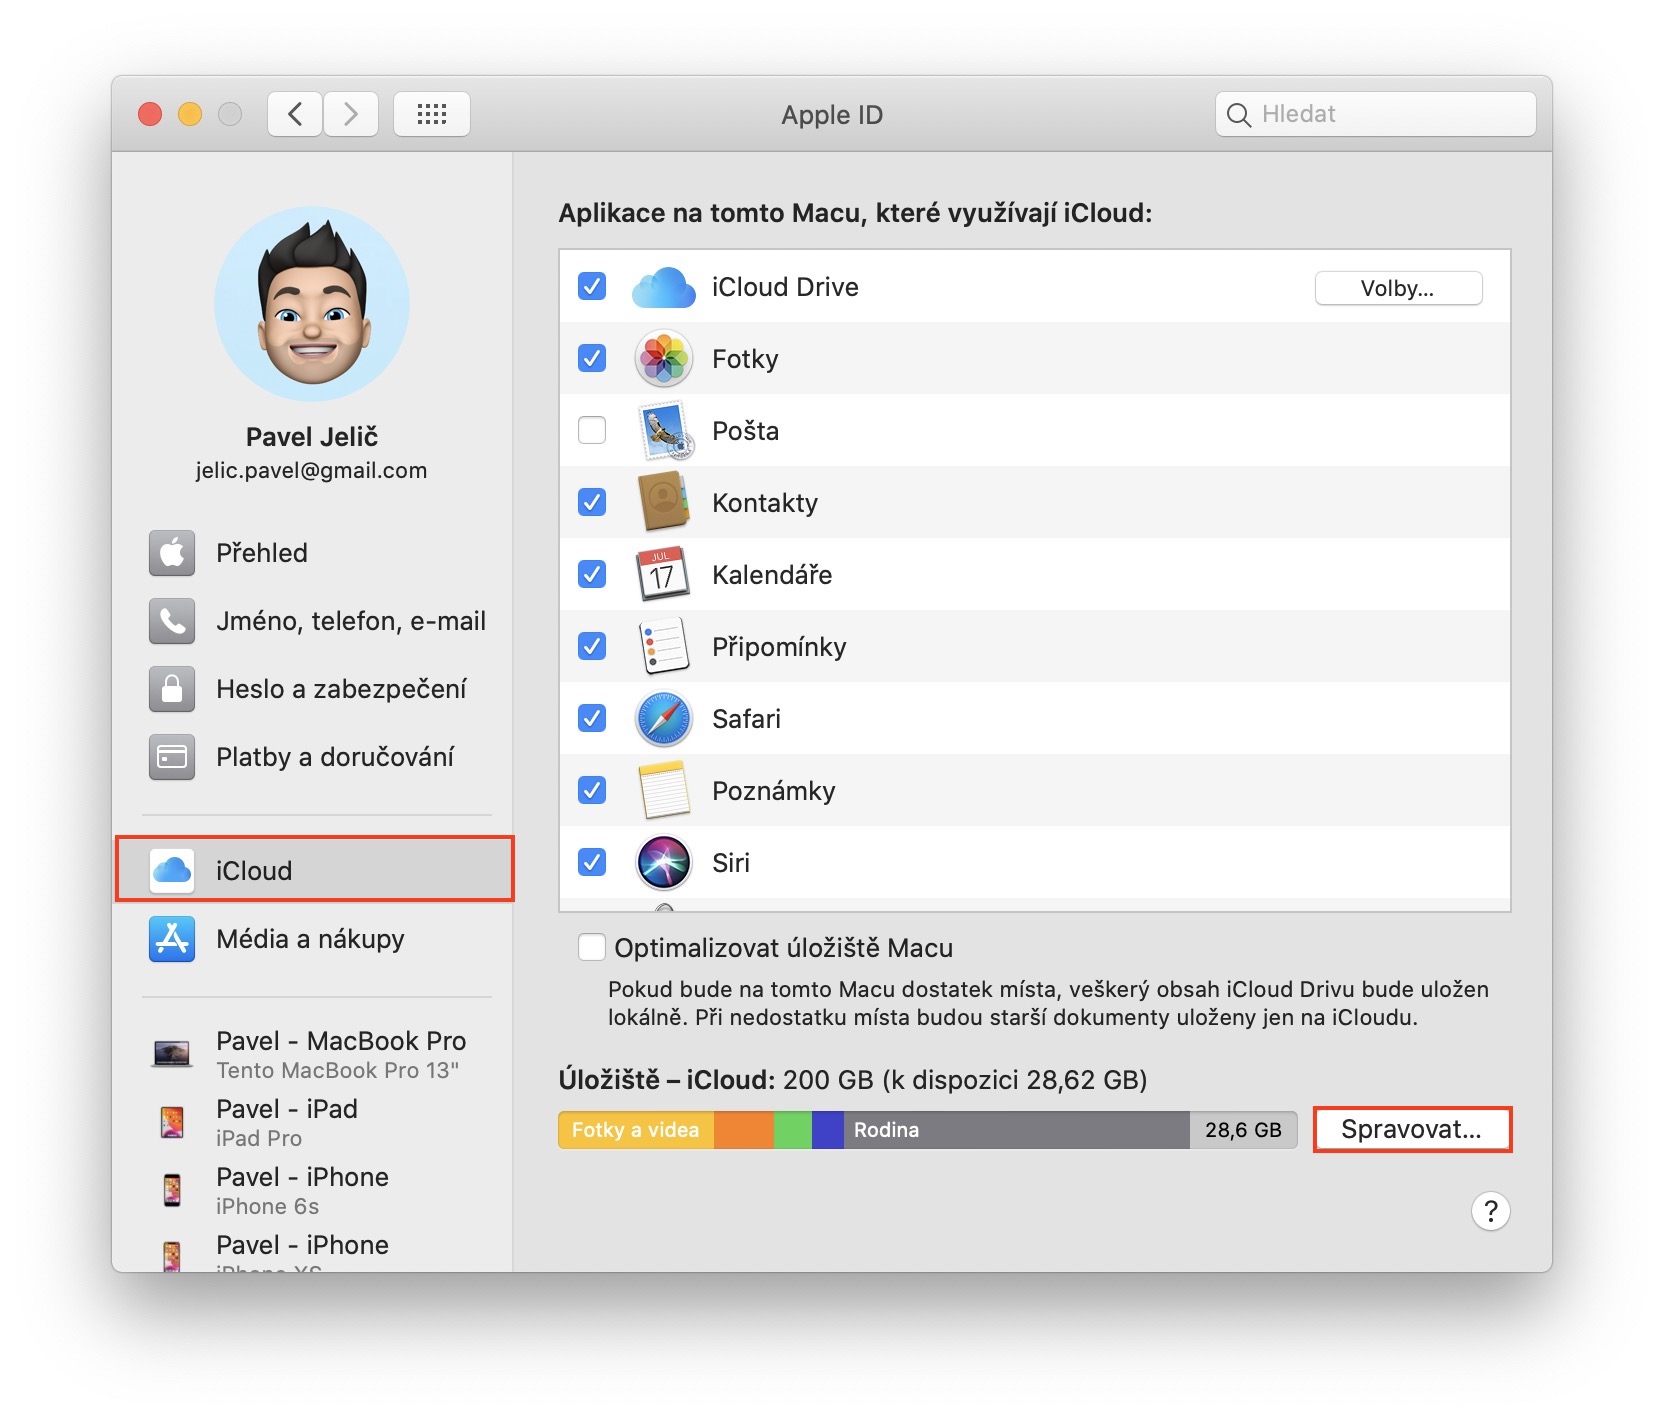Click the Apple ID window title
Screen dimensions: 1664x1420
coord(832,115)
